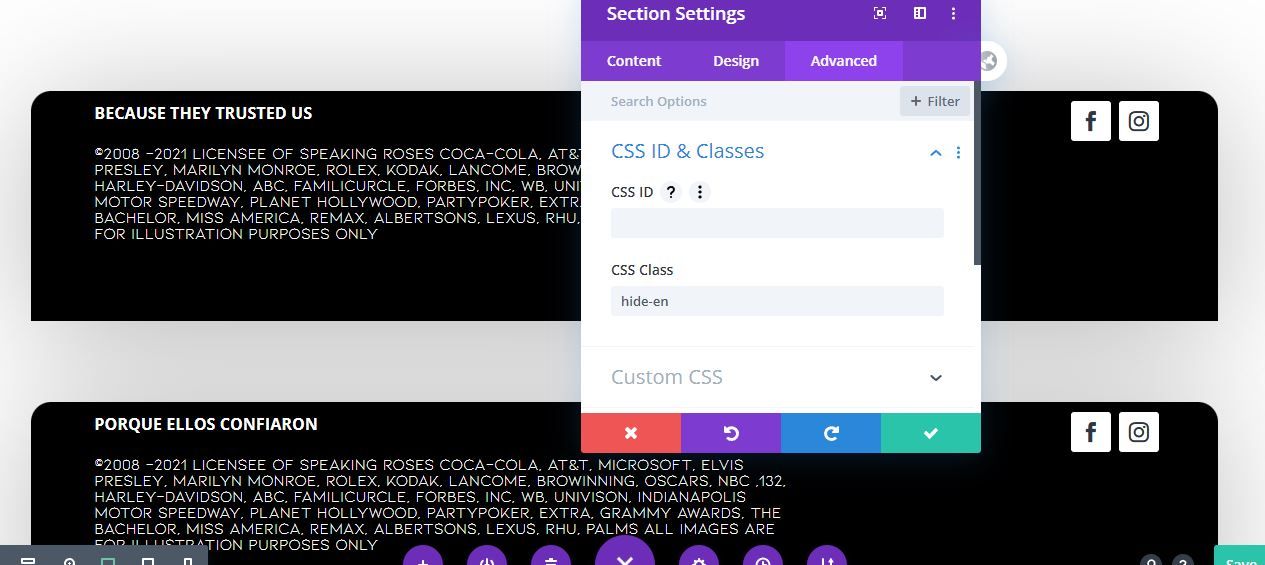
Task: Open Section Settings header more options menu
Action: click(x=953, y=13)
